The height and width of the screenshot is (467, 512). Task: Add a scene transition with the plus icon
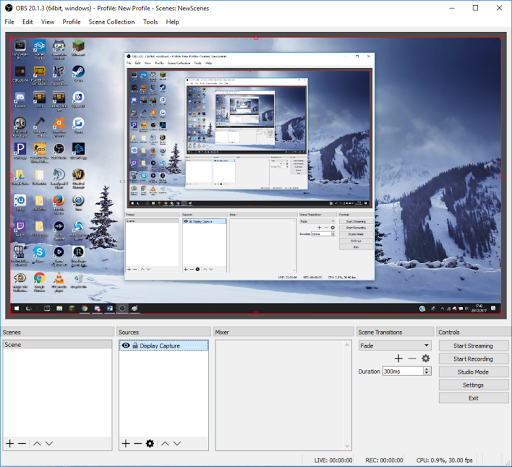point(398,358)
